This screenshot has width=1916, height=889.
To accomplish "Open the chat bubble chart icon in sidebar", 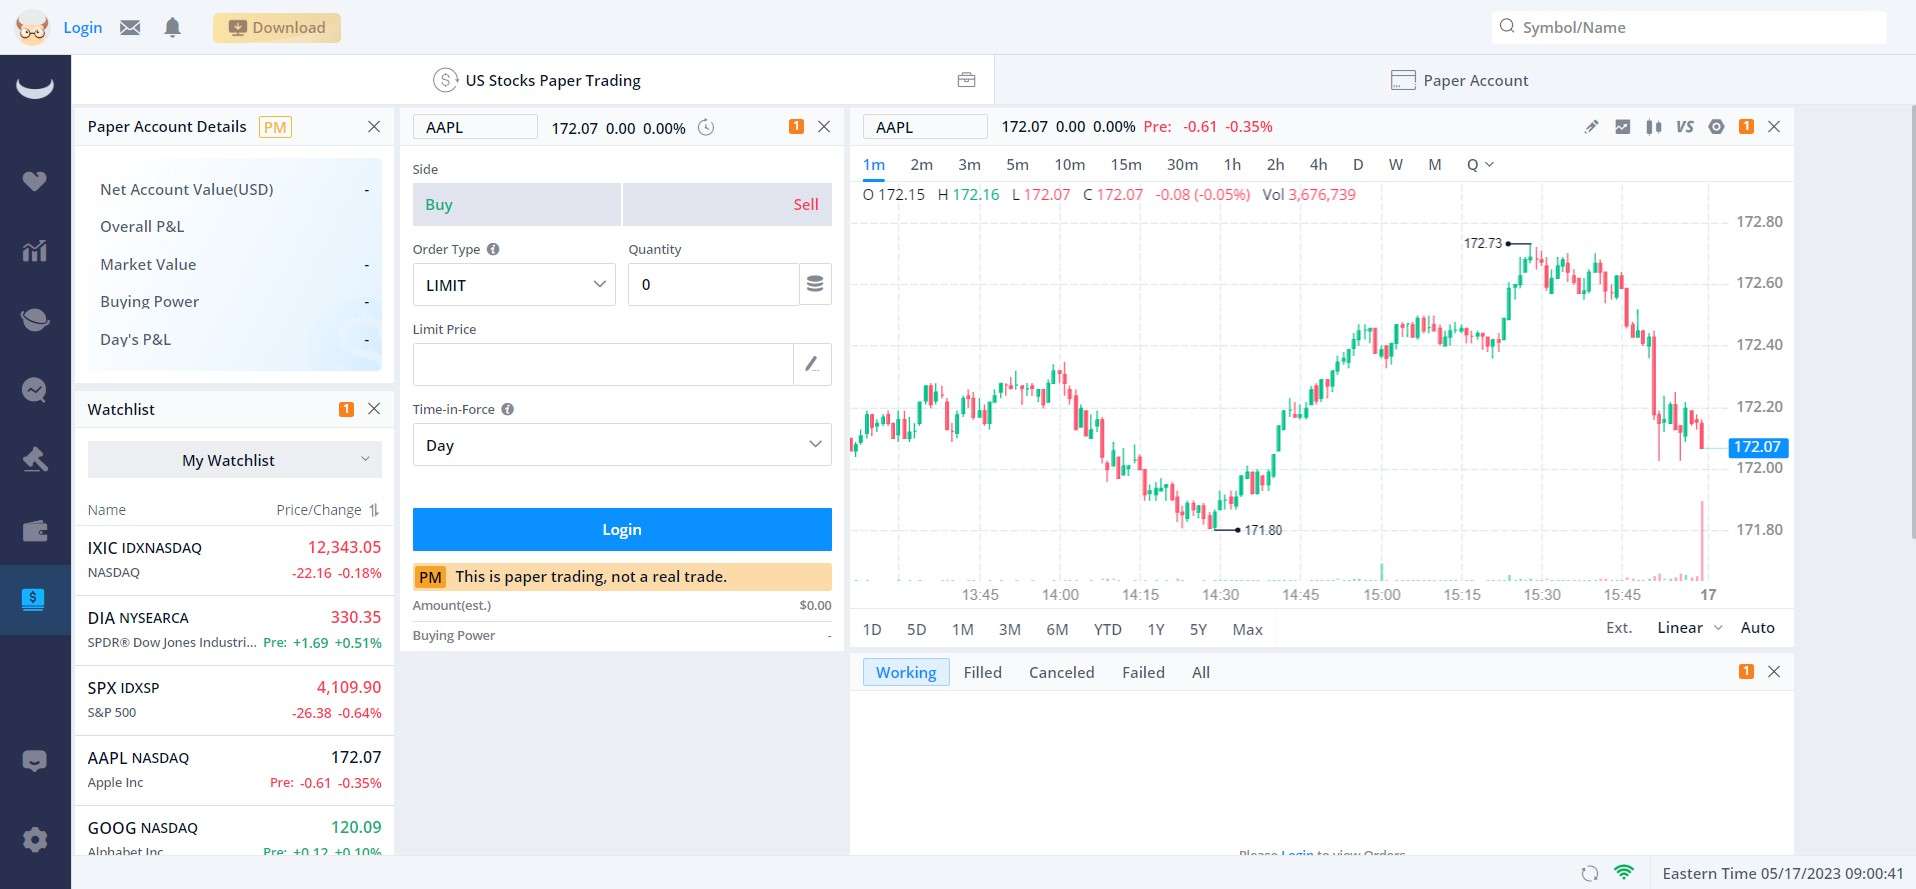I will [x=35, y=390].
